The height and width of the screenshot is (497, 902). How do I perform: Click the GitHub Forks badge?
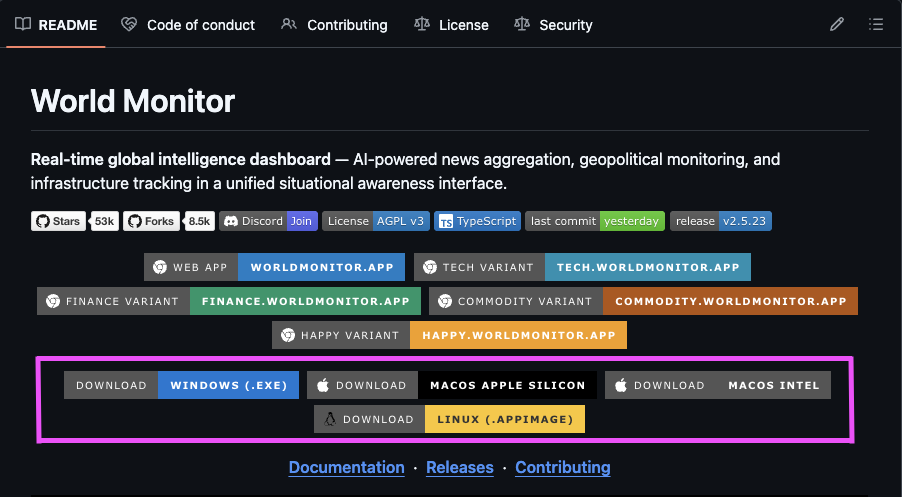click(151, 221)
